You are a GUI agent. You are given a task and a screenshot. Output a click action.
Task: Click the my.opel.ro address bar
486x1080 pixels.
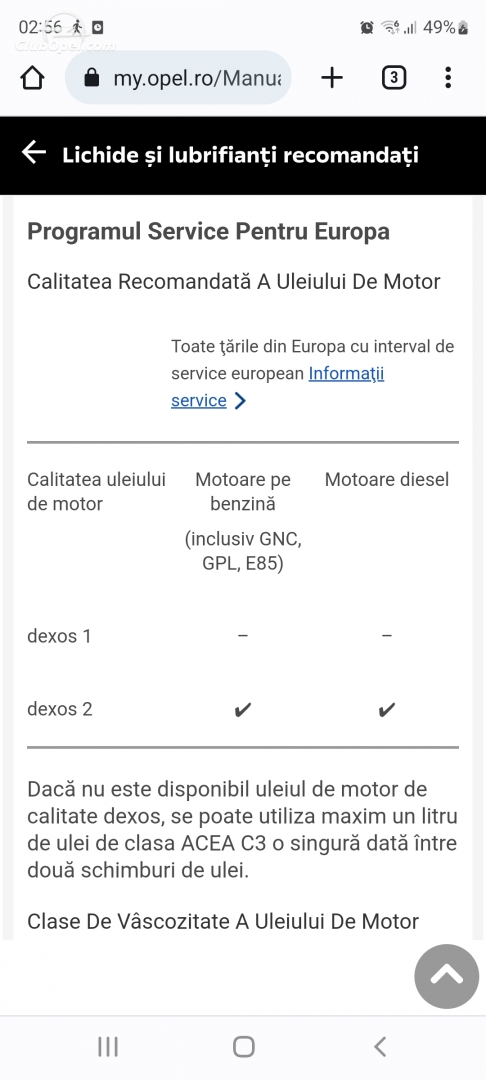178,78
